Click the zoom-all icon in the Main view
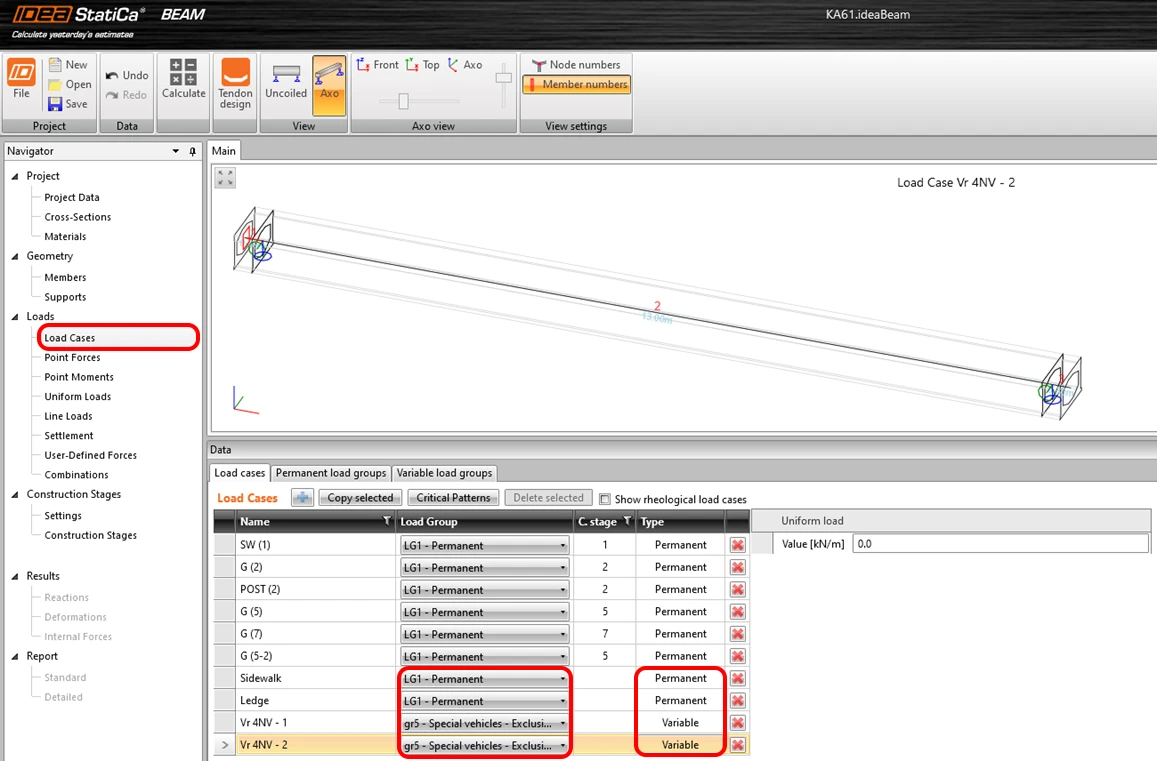Viewport: 1157px width, 761px height. [x=225, y=177]
